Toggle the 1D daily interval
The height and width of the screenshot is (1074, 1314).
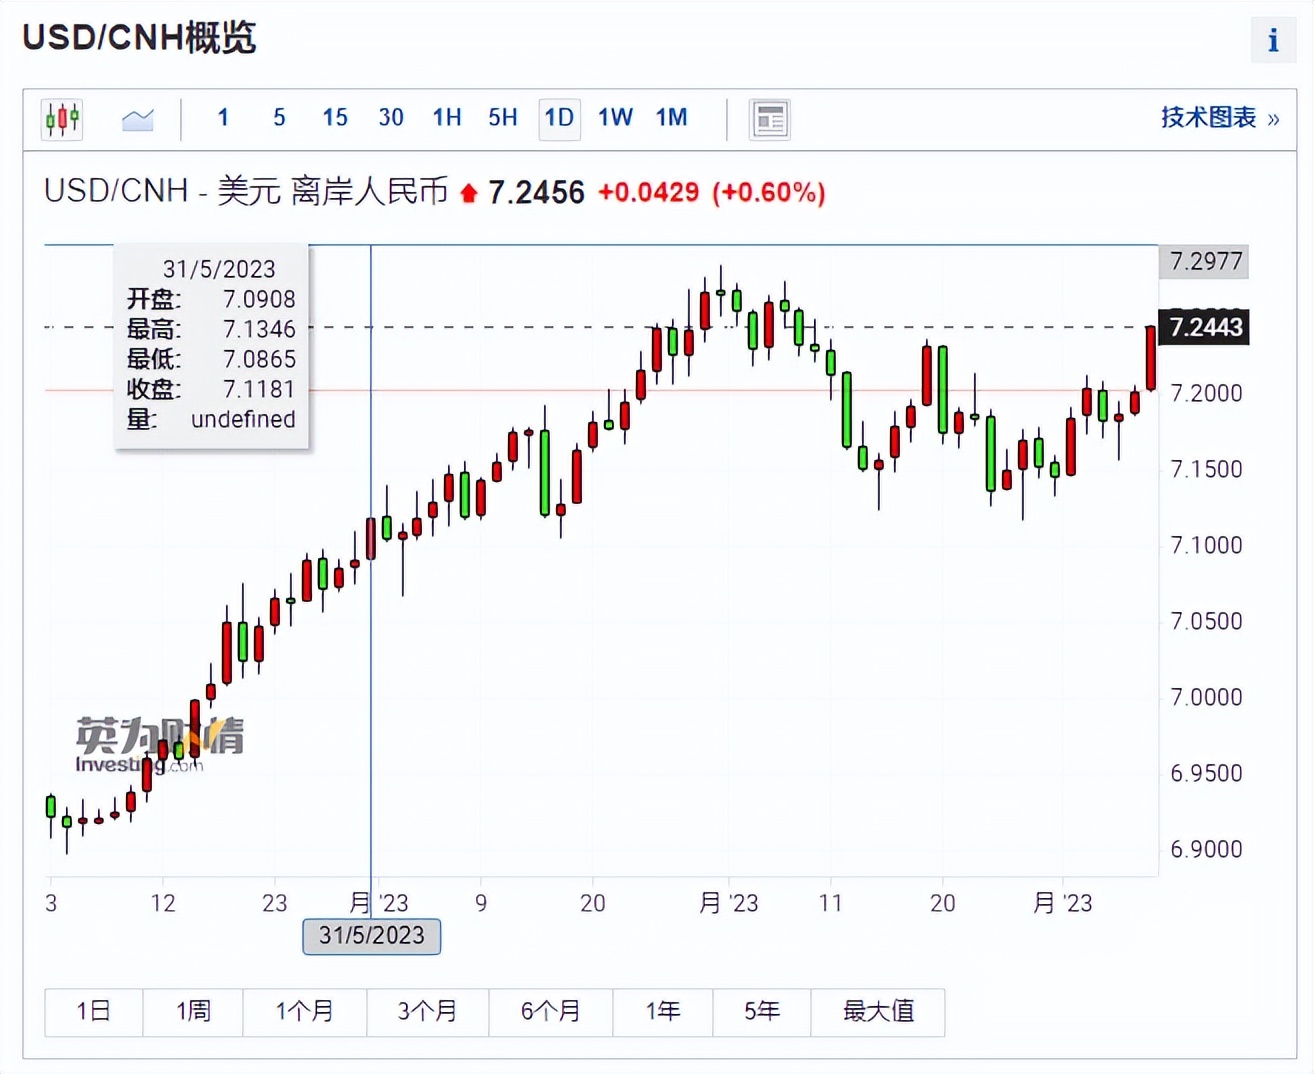(559, 118)
